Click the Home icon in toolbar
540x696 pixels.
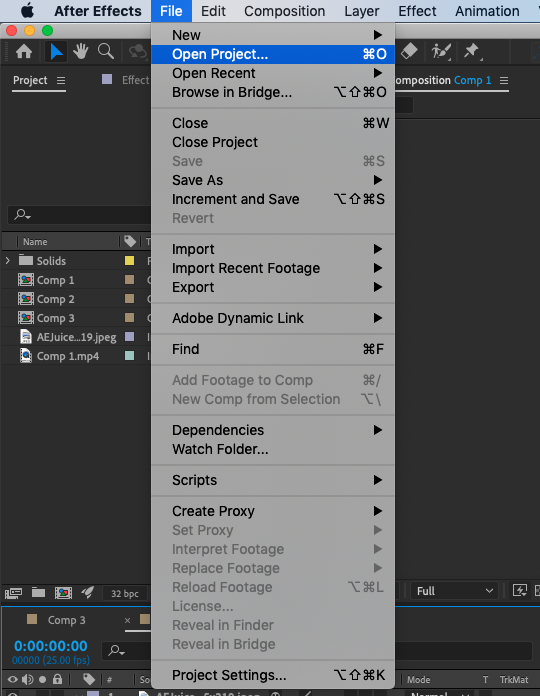pos(24,52)
